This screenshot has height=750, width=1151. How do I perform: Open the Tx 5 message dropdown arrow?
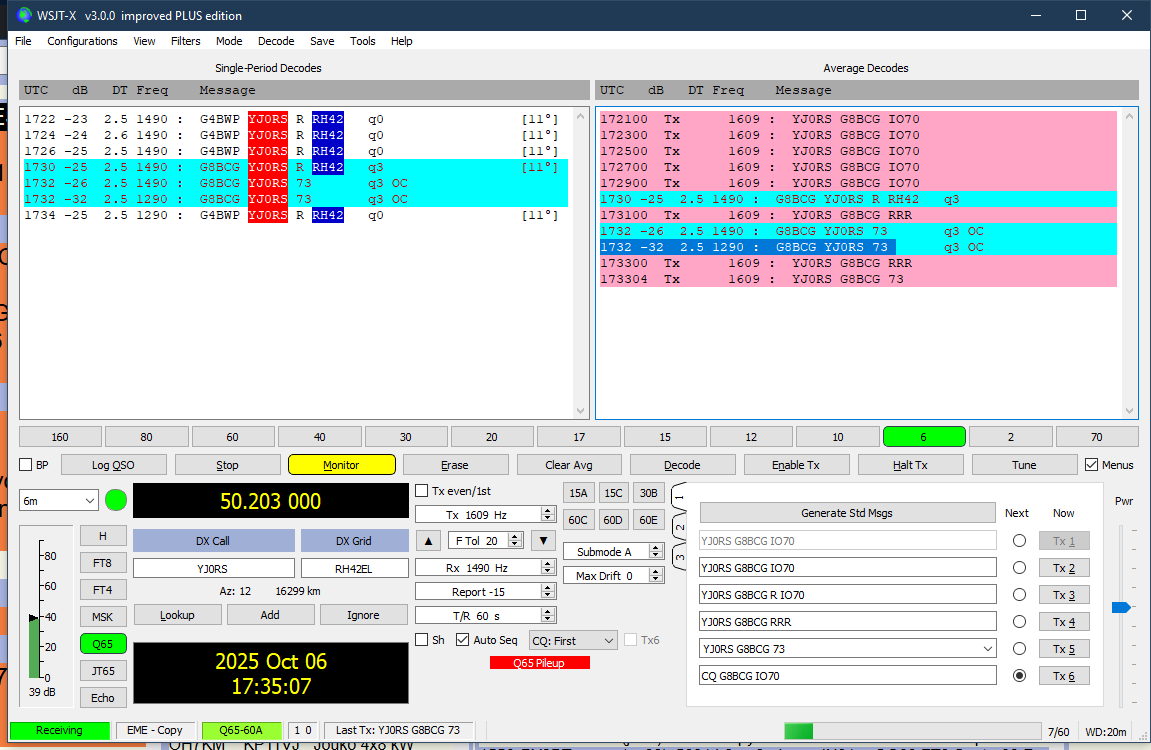point(988,649)
